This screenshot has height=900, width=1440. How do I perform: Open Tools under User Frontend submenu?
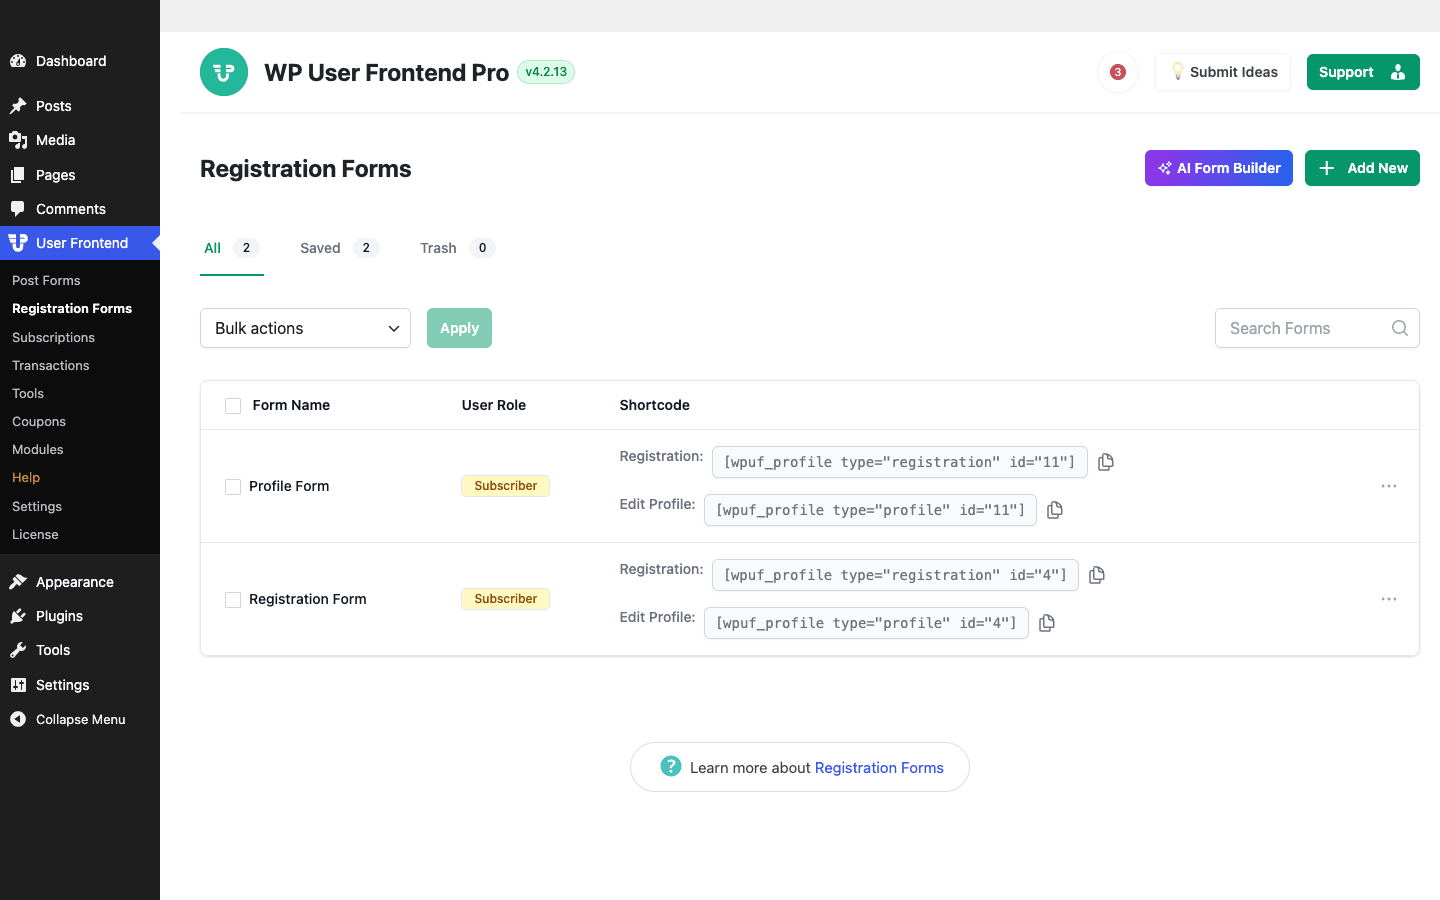[x=28, y=393]
